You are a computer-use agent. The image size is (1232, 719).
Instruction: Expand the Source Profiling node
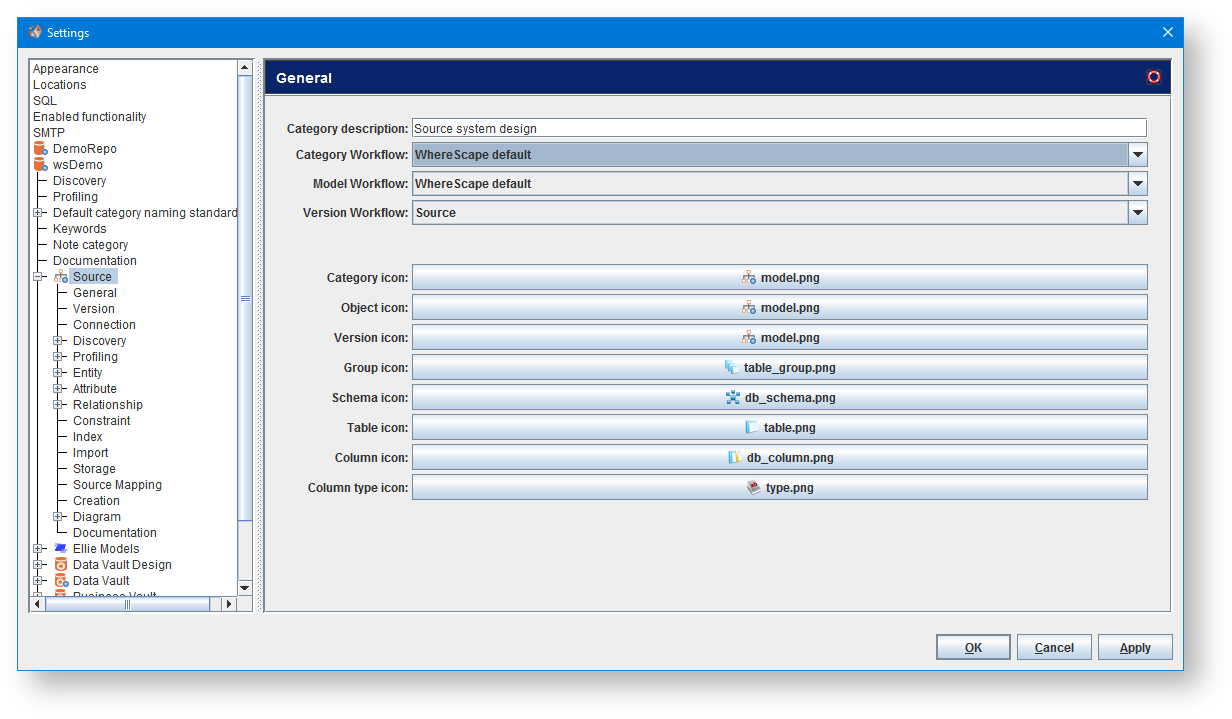click(58, 357)
